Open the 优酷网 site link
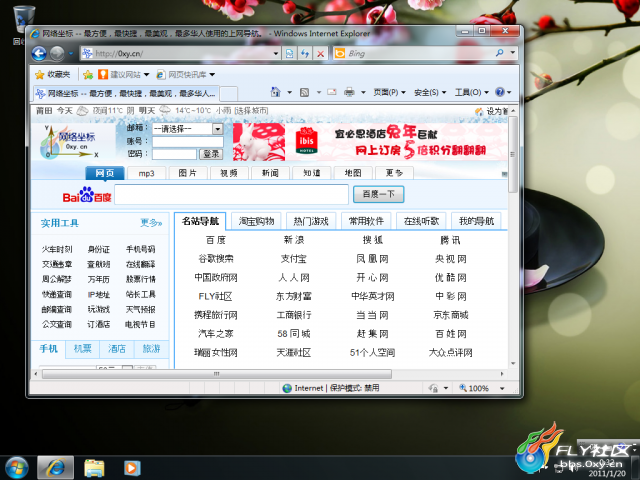The image size is (640, 480). [451, 278]
